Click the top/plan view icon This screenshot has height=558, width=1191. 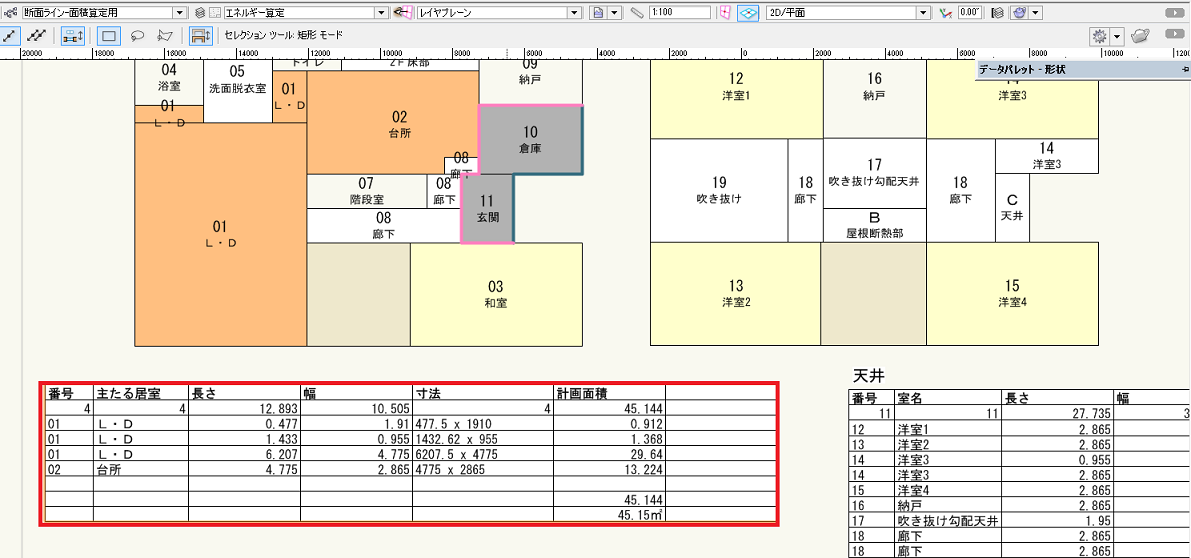[748, 13]
